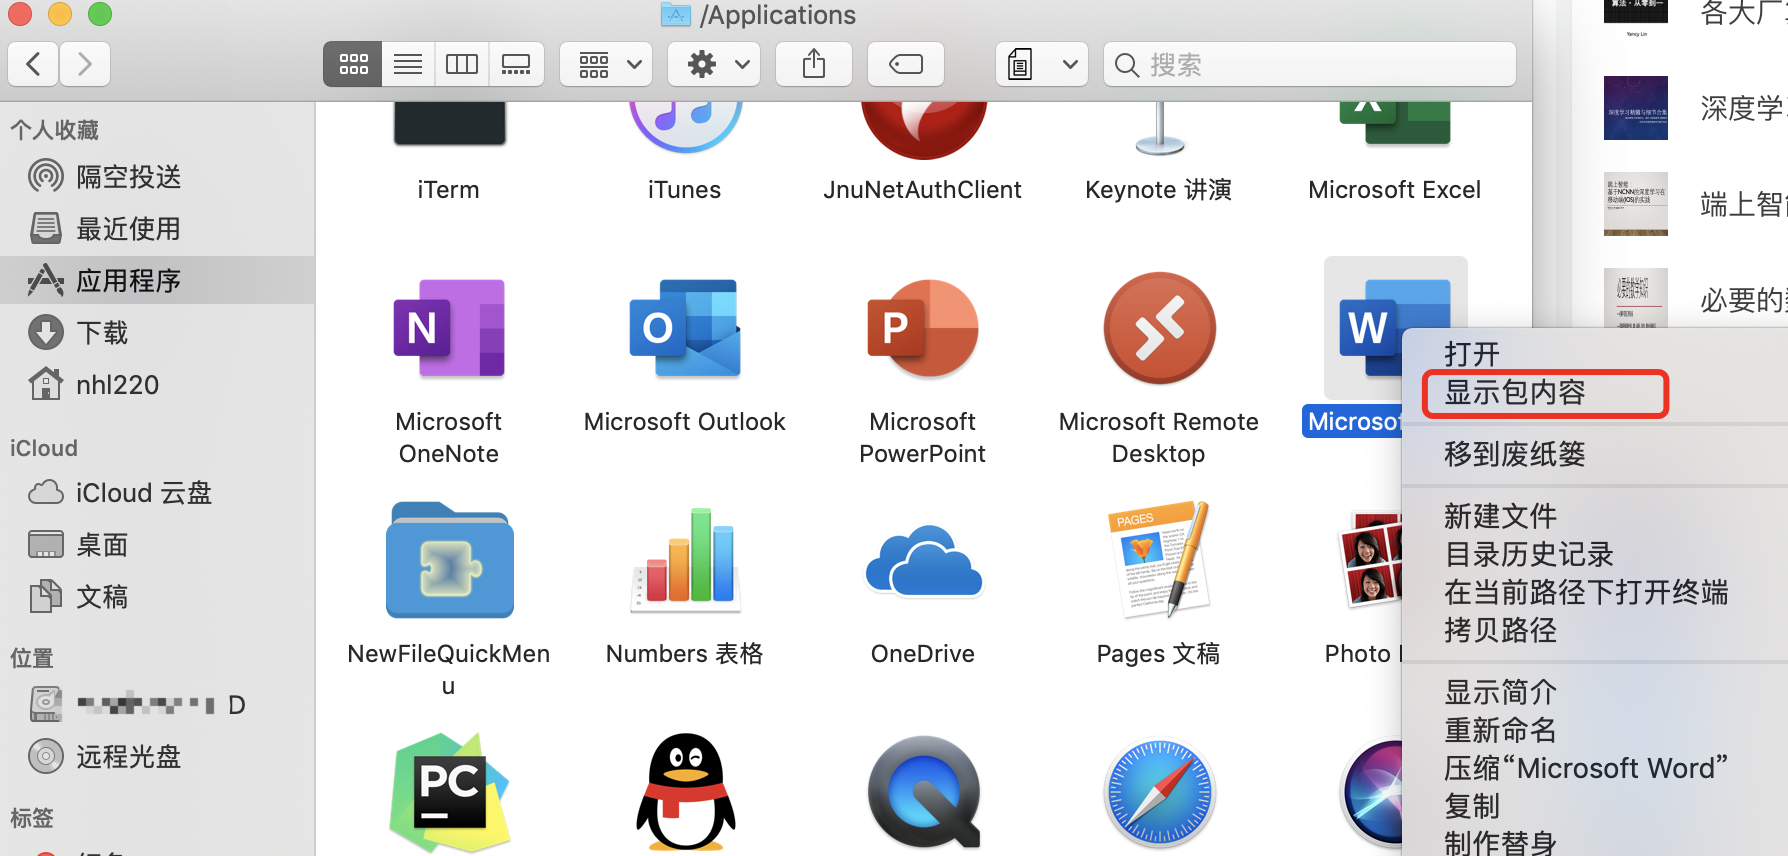The height and width of the screenshot is (856, 1788).
Task: Select the iTunes app icon
Action: pos(685,125)
